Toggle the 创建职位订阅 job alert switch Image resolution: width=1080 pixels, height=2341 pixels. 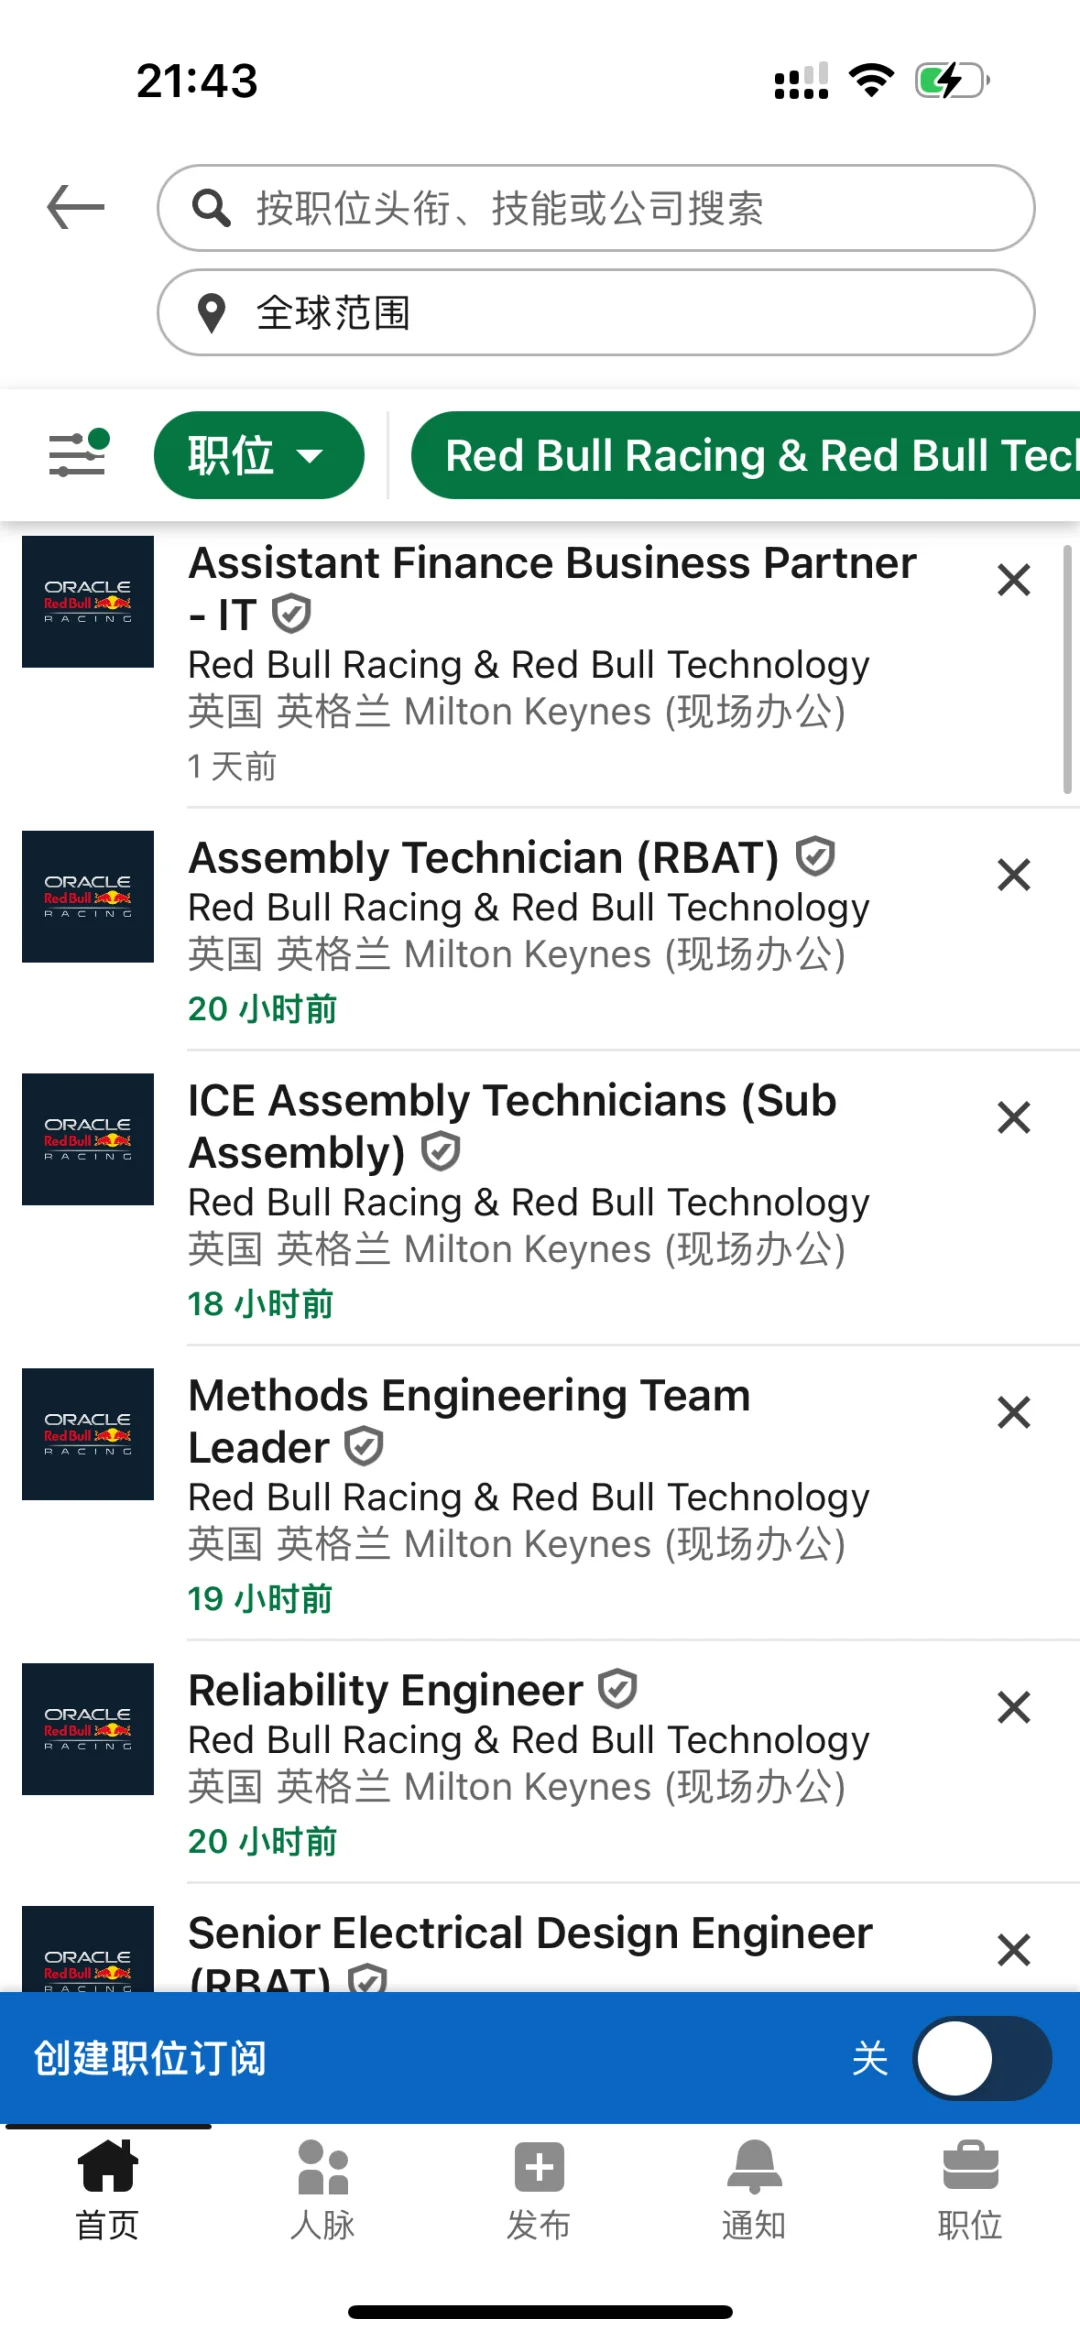point(981,2058)
